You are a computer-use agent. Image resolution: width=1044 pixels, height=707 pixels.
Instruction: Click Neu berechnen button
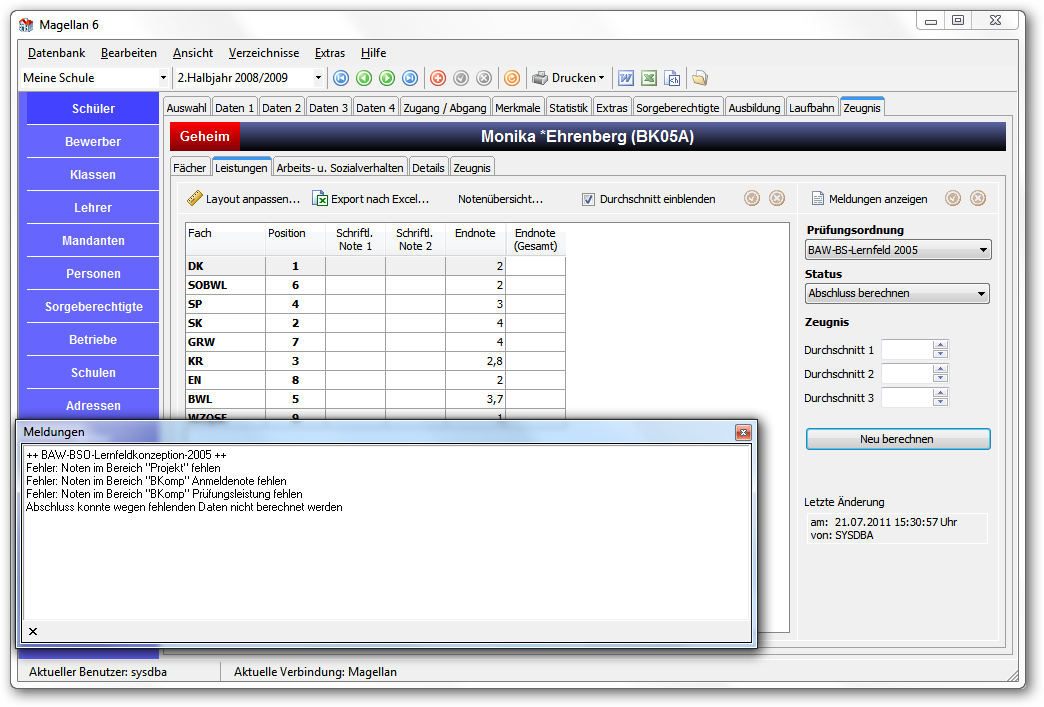click(x=898, y=439)
